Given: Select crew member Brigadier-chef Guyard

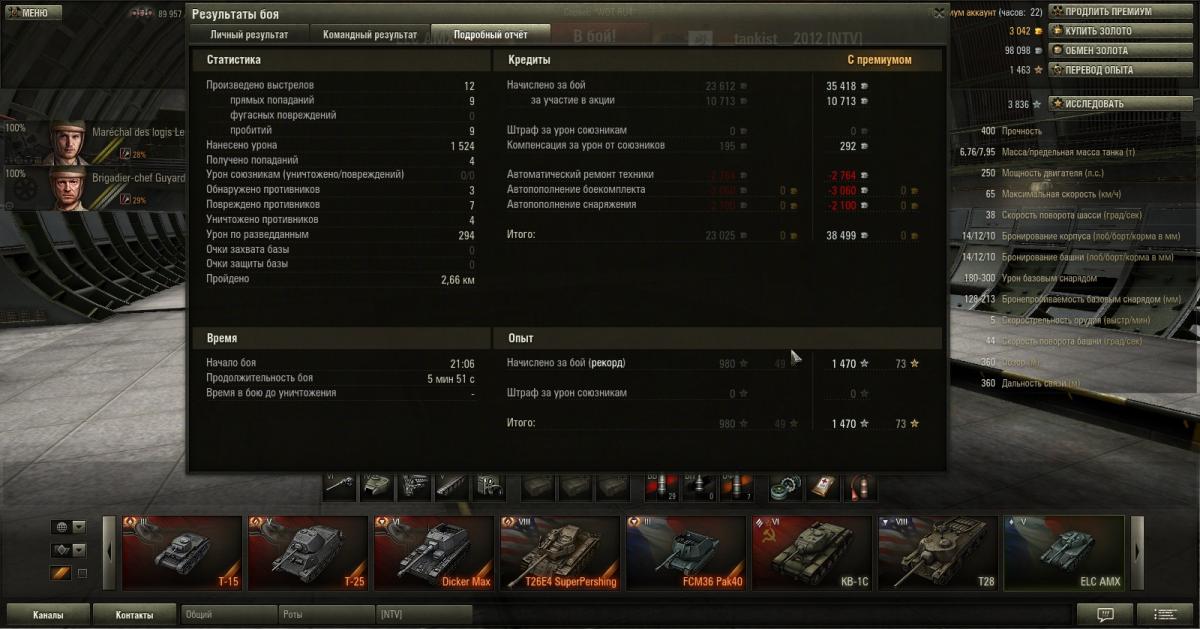Looking at the screenshot, I should (x=95, y=188).
